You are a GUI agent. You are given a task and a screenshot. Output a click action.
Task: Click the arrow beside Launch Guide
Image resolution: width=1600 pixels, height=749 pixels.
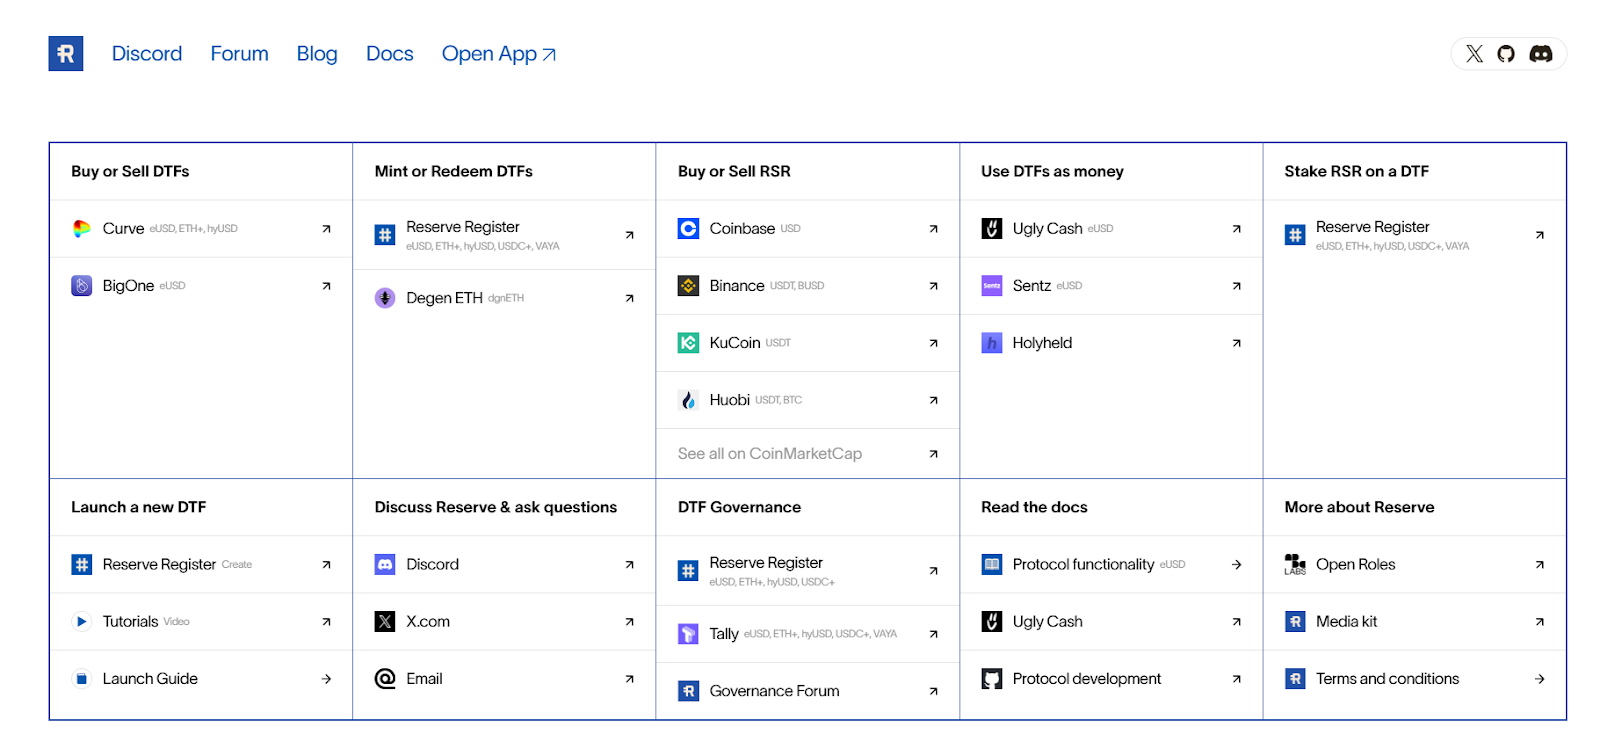pos(326,679)
